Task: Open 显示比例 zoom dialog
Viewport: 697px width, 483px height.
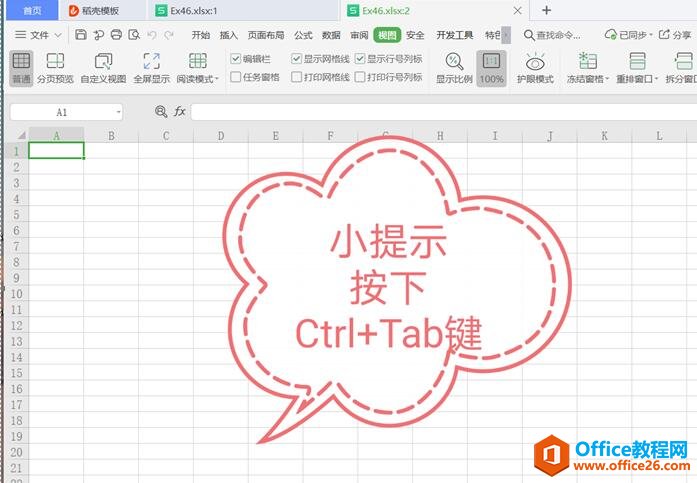Action: (454, 68)
